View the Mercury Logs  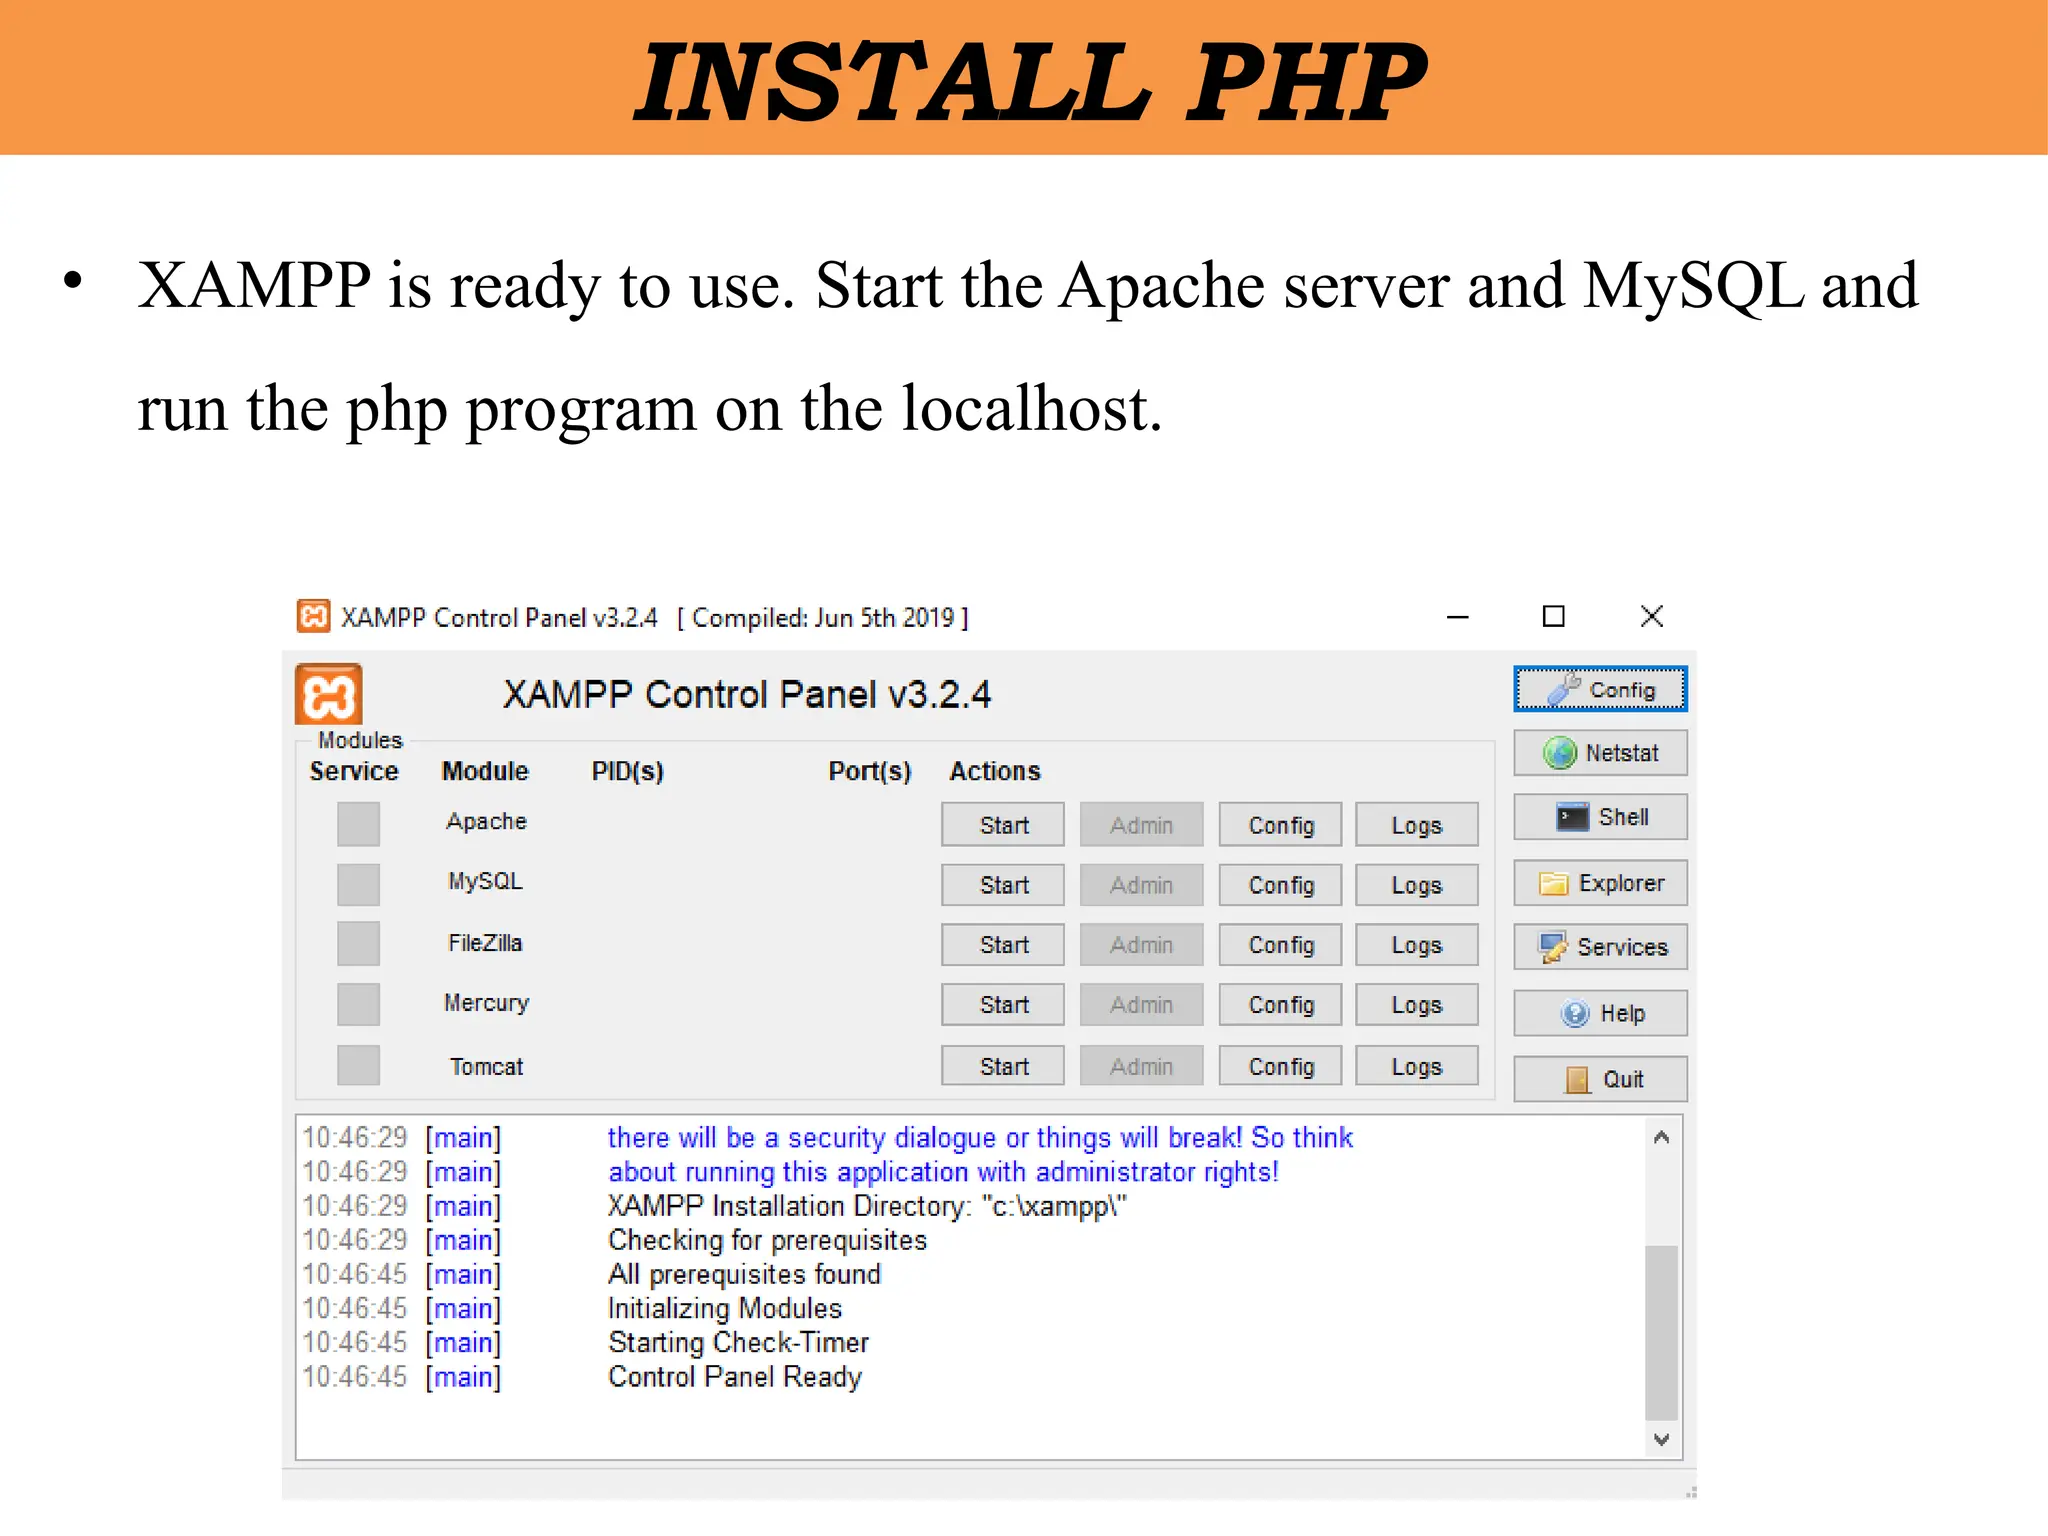1417,1005
